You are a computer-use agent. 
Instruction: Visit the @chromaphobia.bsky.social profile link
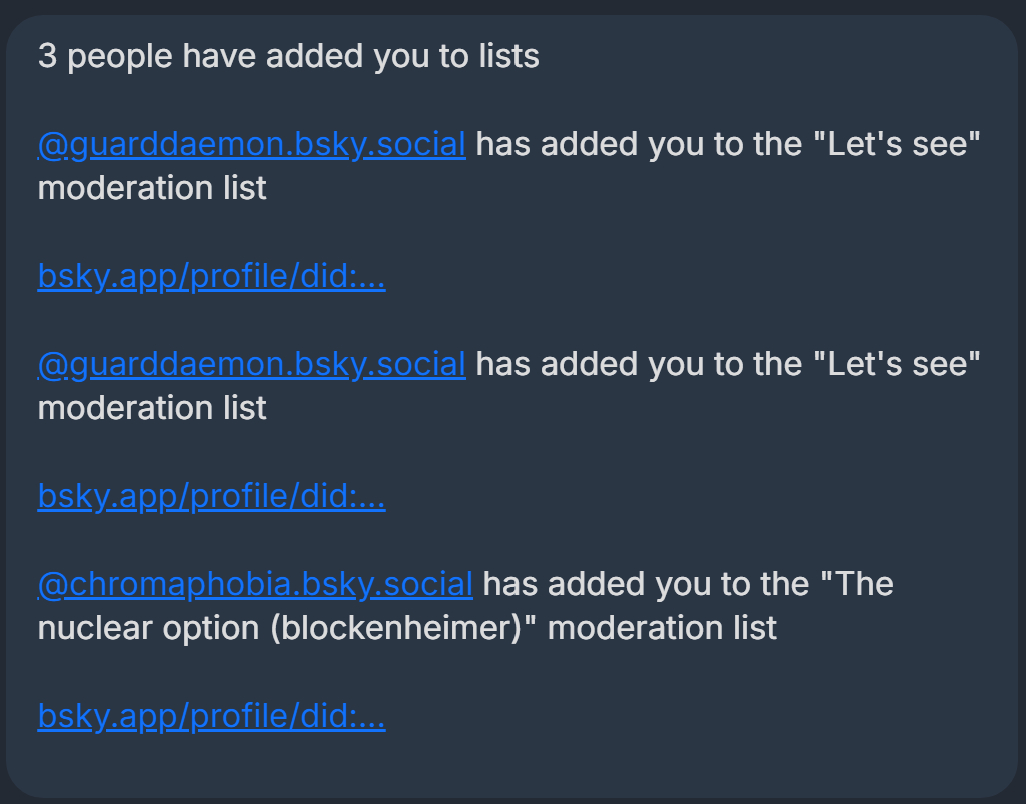point(255,584)
